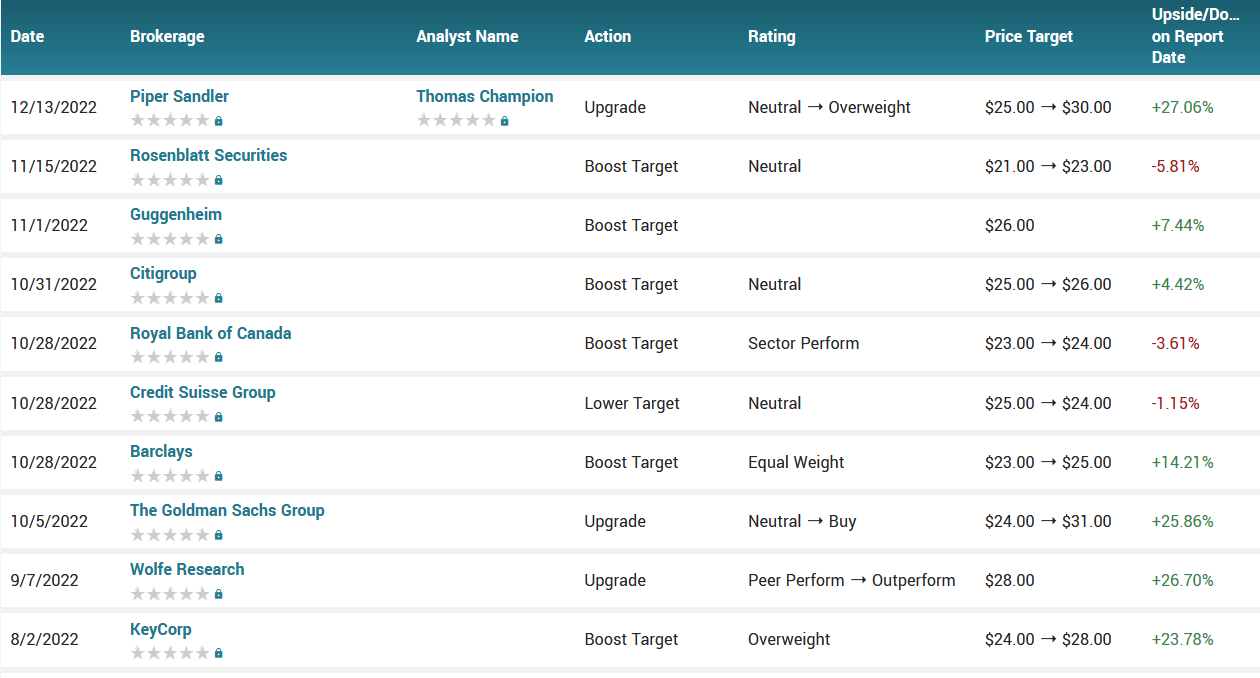Click the $24.00 → $31.00 price target
This screenshot has width=1260, height=678.
pos(1048,521)
